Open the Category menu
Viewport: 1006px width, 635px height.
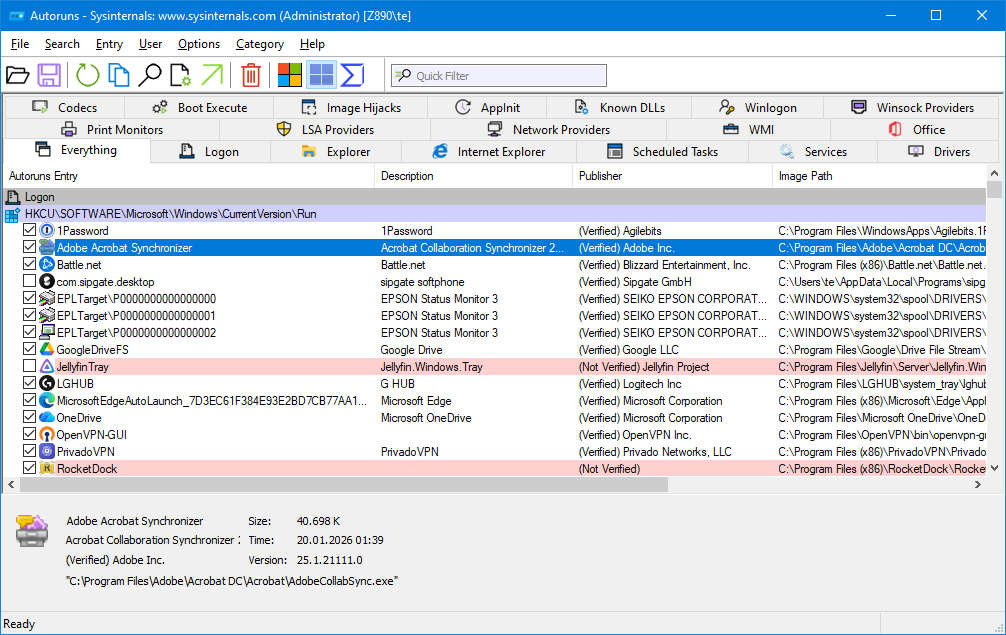[x=260, y=44]
